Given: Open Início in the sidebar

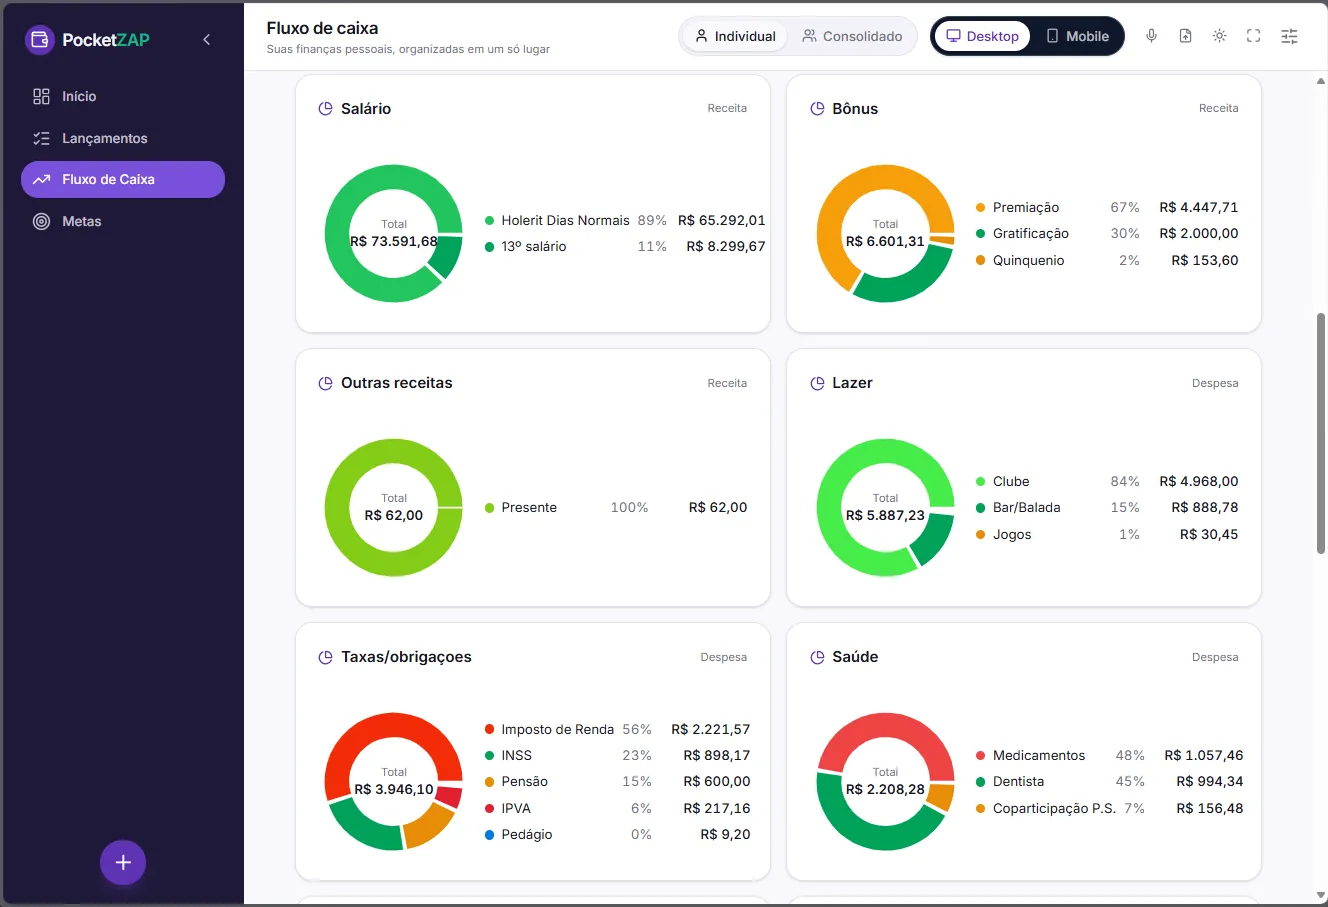Looking at the screenshot, I should 123,96.
